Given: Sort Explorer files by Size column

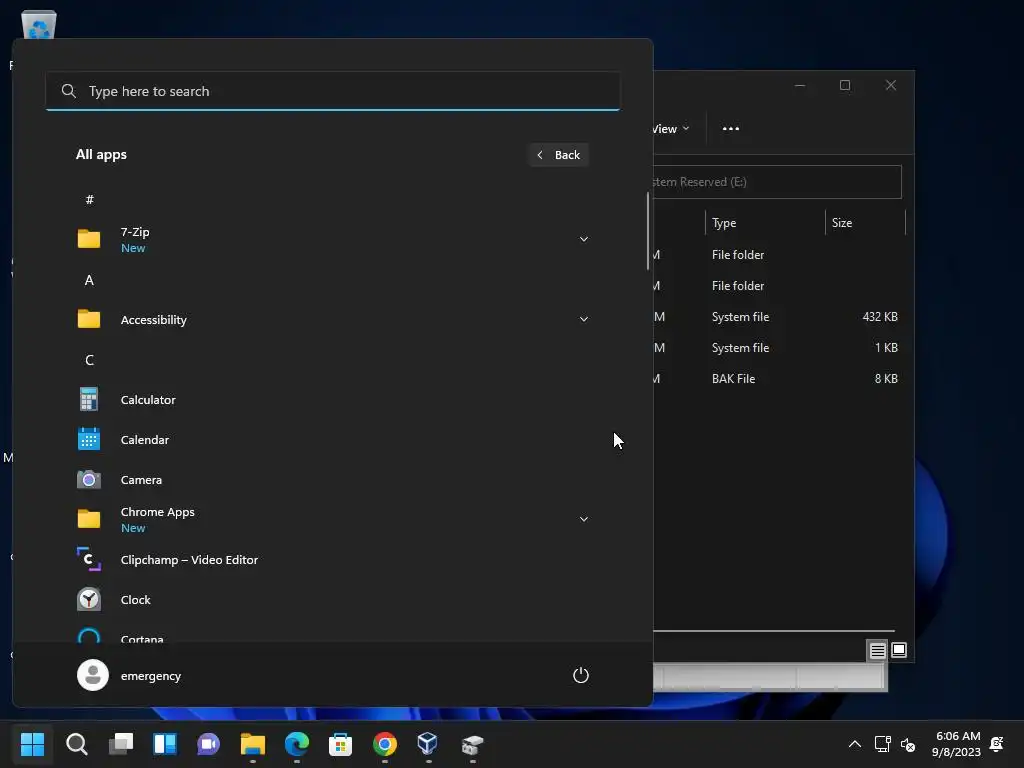Looking at the screenshot, I should tap(865, 223).
